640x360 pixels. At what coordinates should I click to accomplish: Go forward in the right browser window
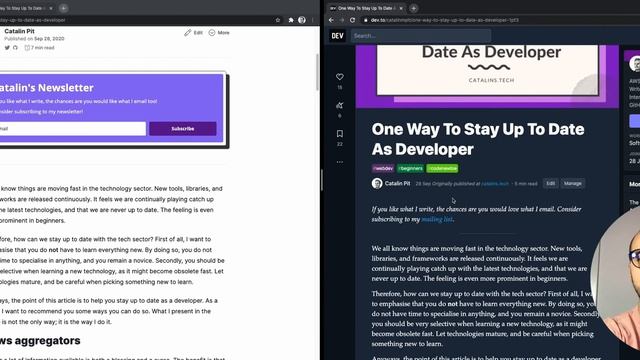tap(342, 20)
